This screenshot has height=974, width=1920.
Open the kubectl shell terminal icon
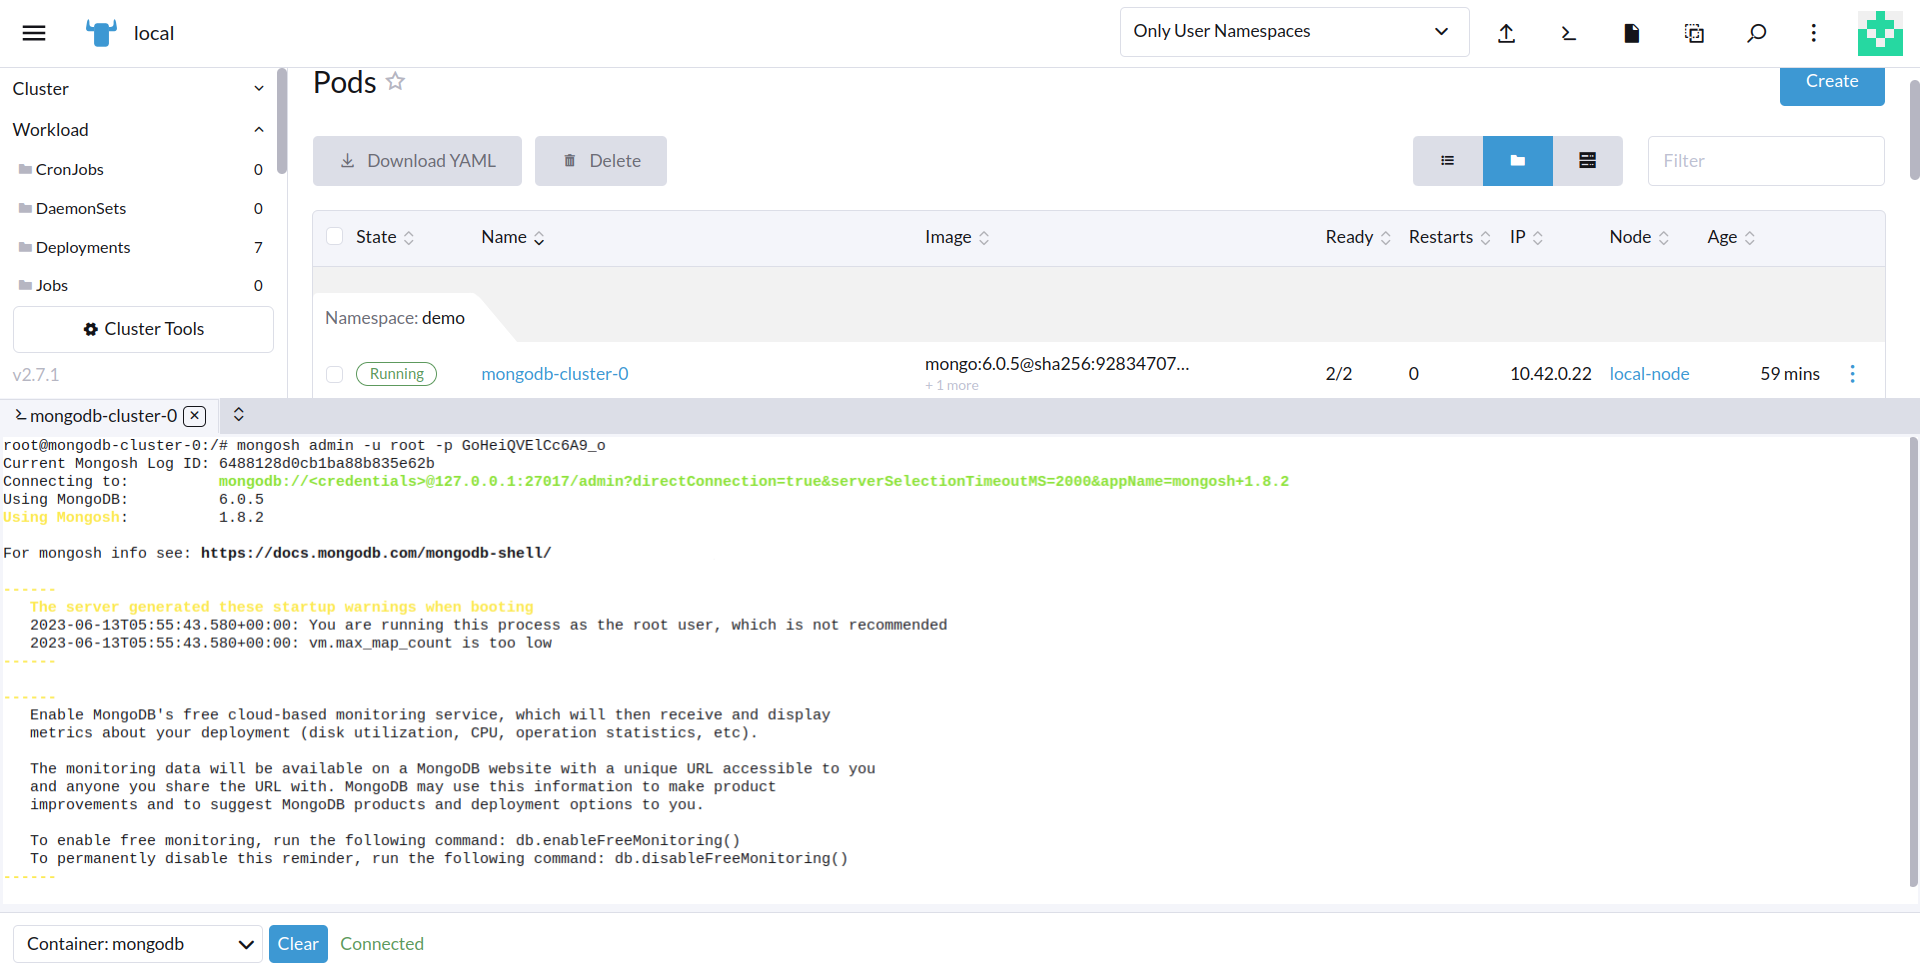[x=1568, y=32]
